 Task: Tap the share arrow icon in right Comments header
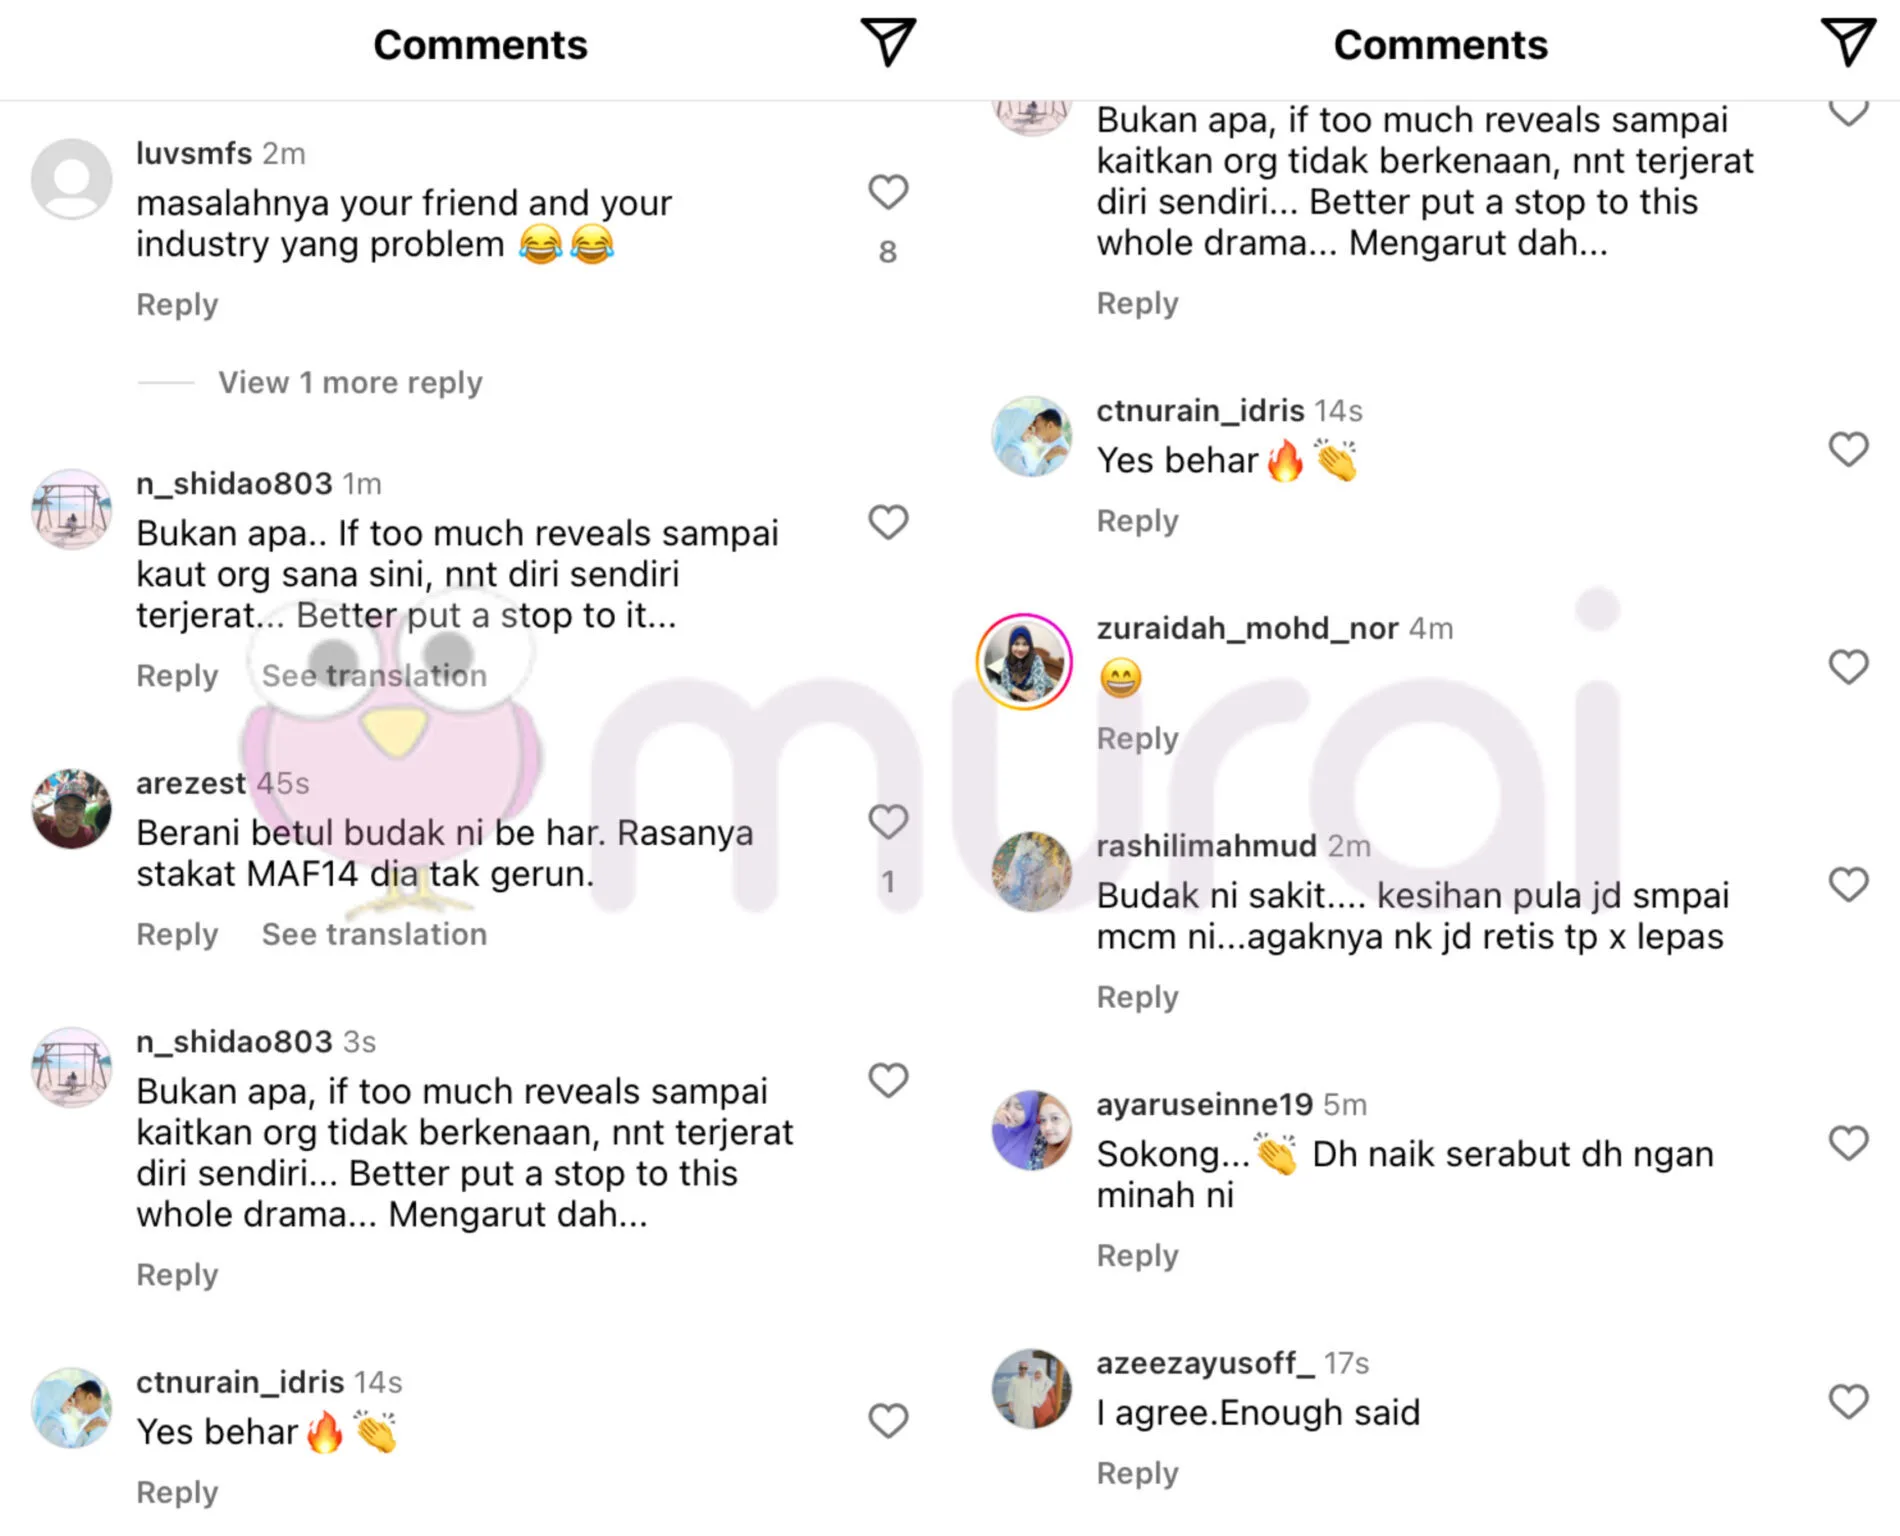pos(1847,43)
